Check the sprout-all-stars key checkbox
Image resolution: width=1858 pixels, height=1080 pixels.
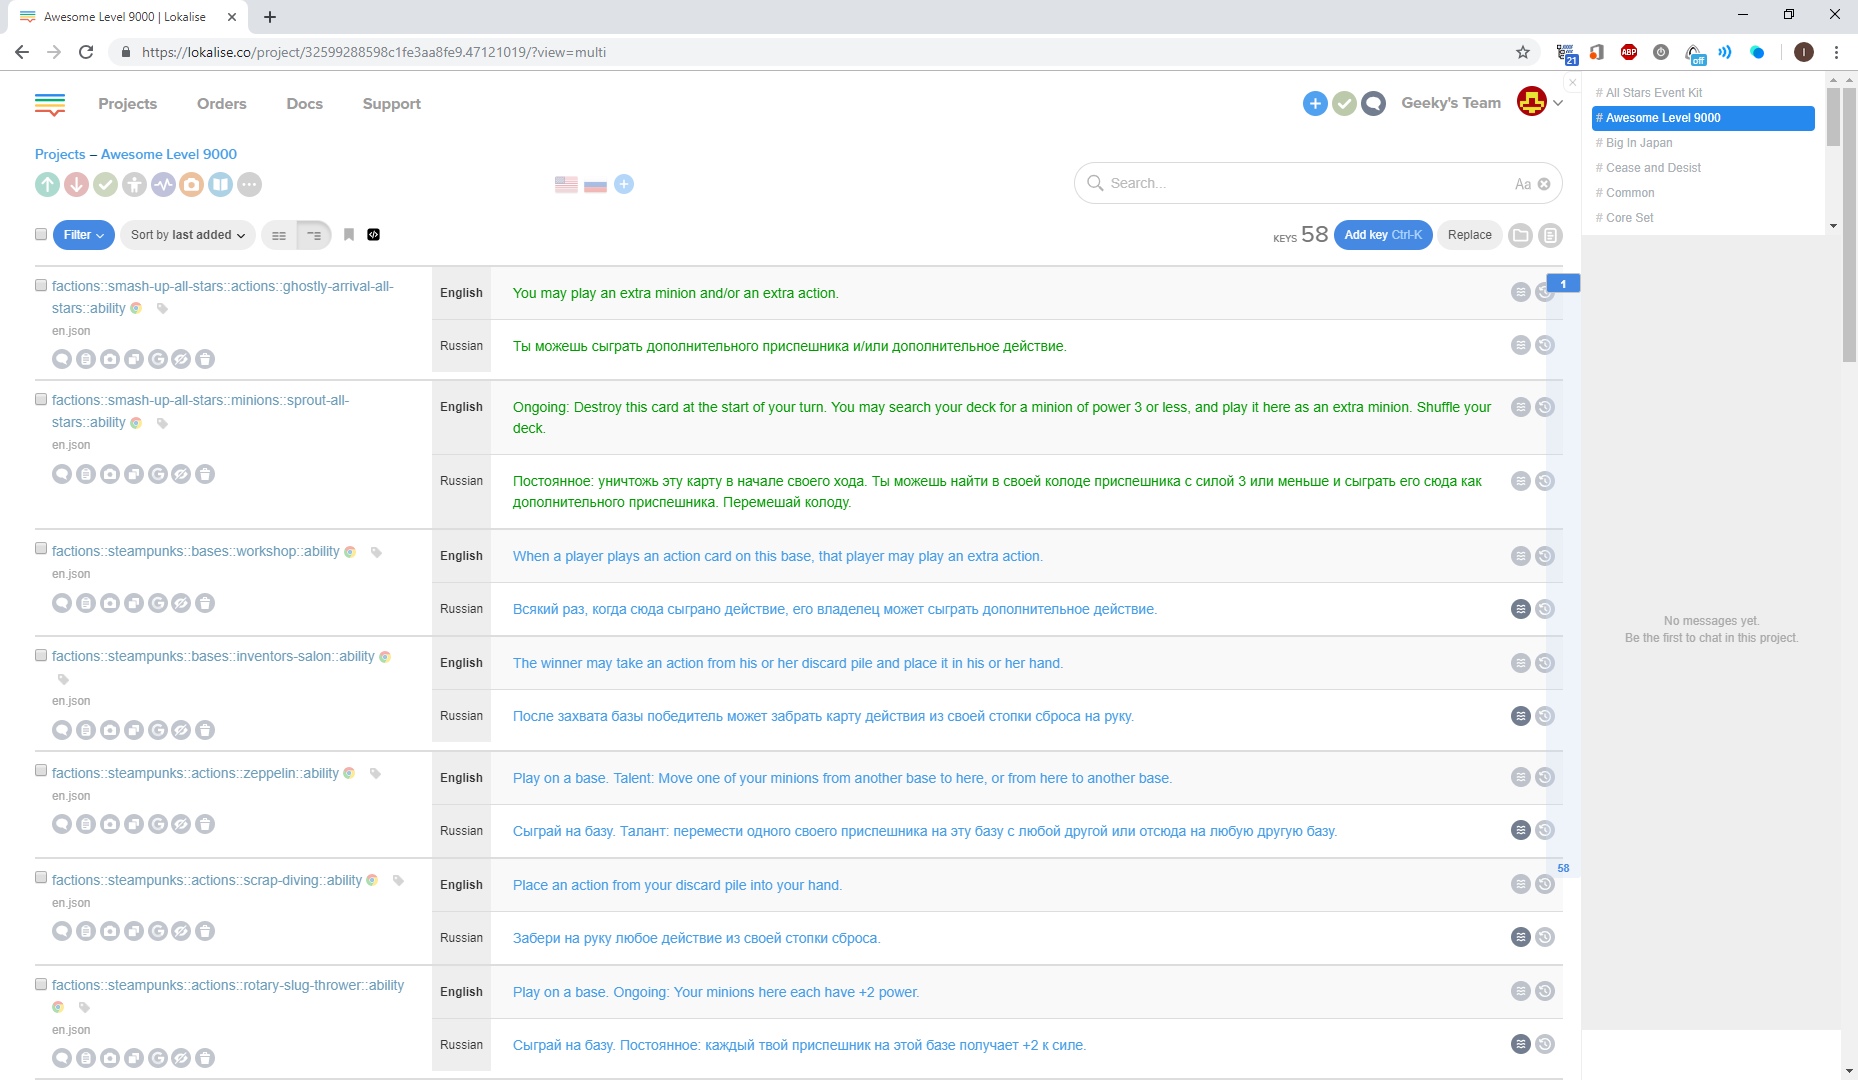tap(41, 399)
